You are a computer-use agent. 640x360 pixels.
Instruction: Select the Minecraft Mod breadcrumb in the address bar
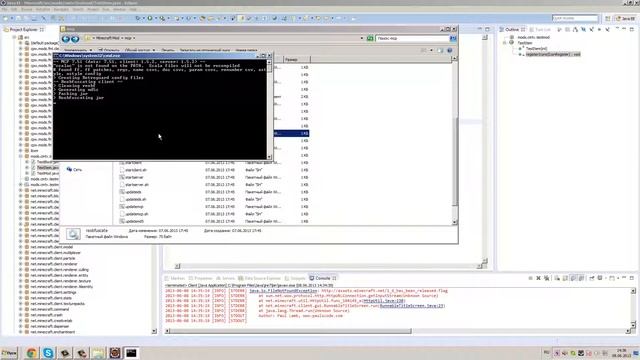coord(108,38)
